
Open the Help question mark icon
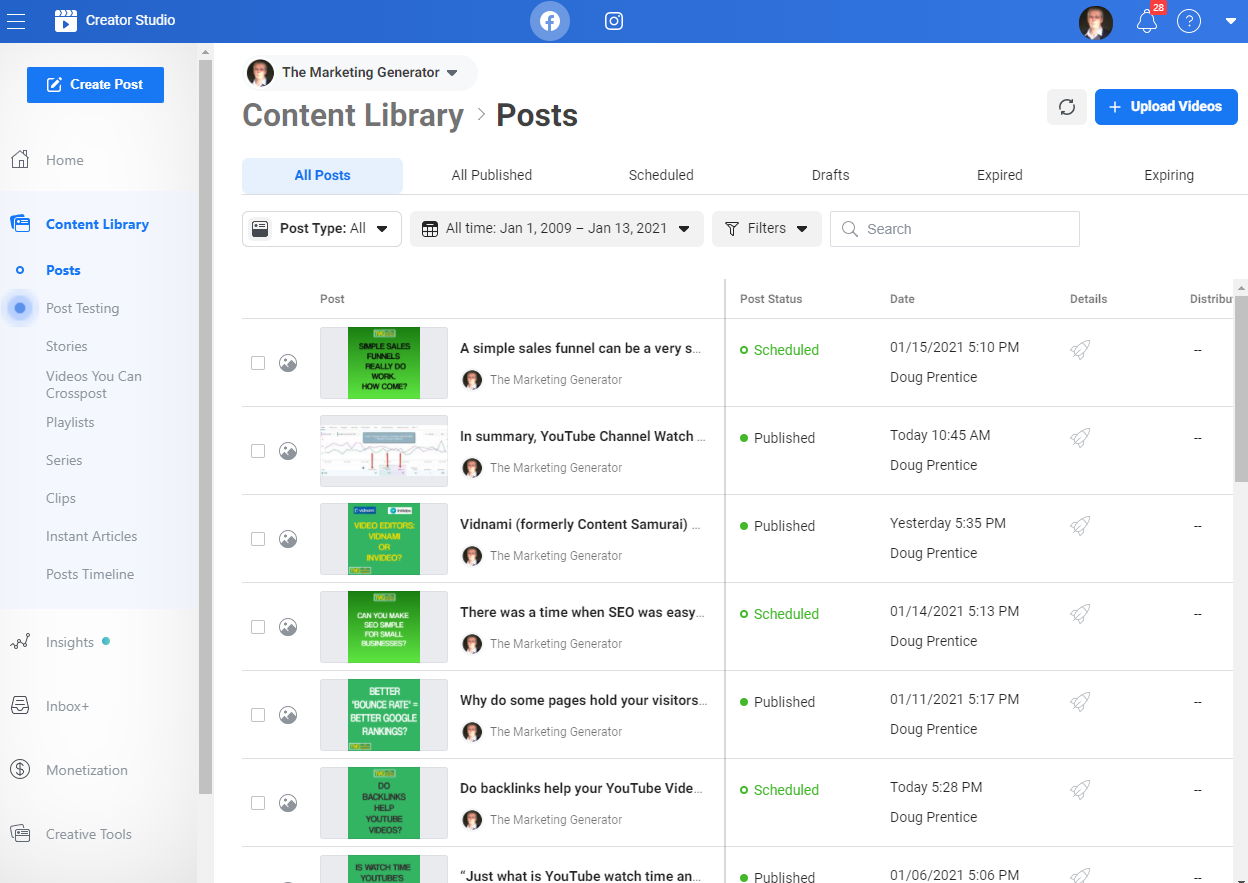tap(1188, 21)
